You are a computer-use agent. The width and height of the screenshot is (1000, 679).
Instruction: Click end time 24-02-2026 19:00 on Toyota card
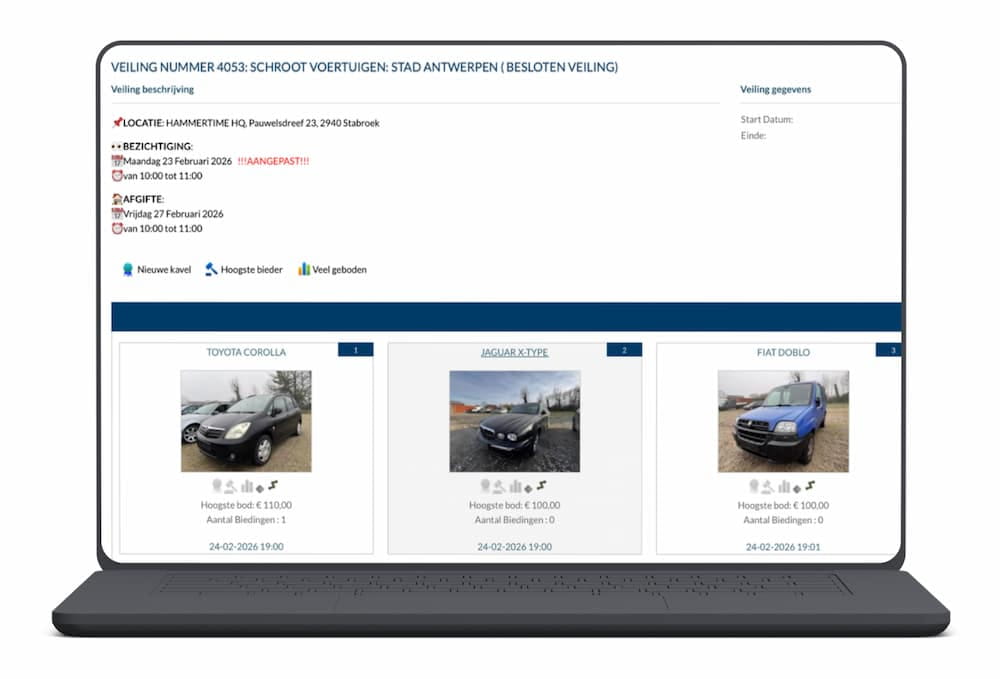click(246, 546)
